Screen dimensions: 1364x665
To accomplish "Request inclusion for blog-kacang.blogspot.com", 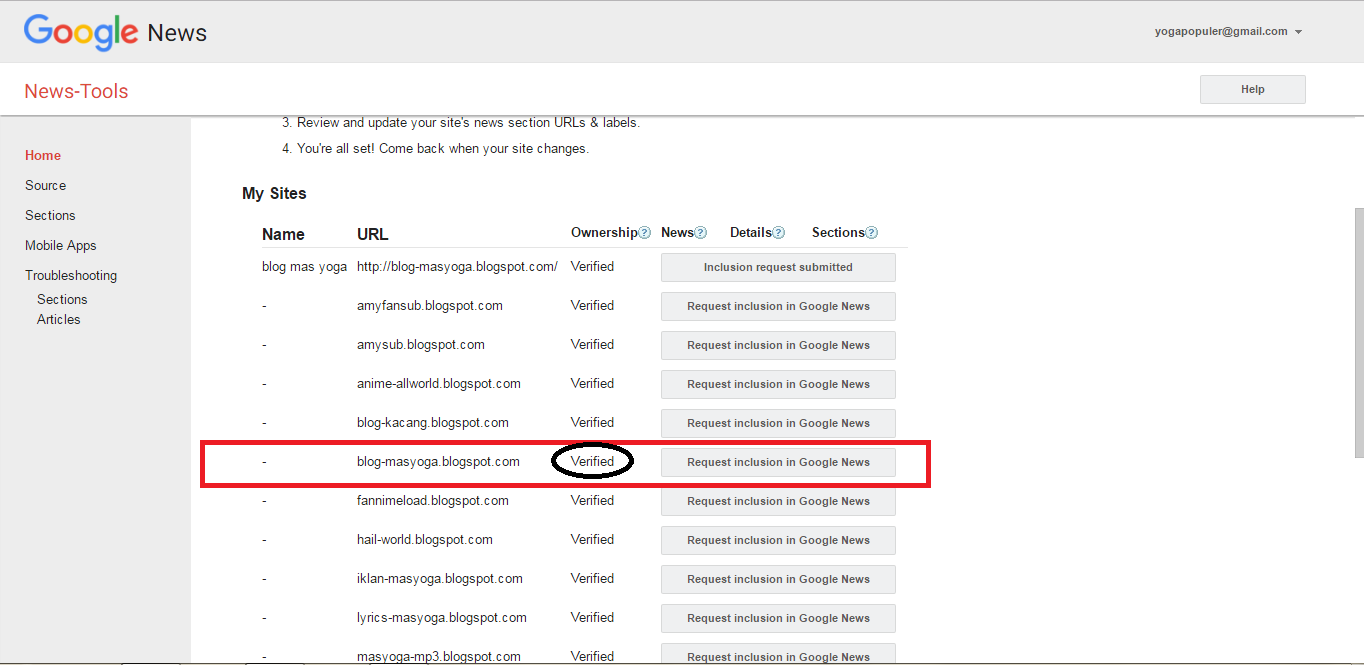I will click(x=778, y=423).
